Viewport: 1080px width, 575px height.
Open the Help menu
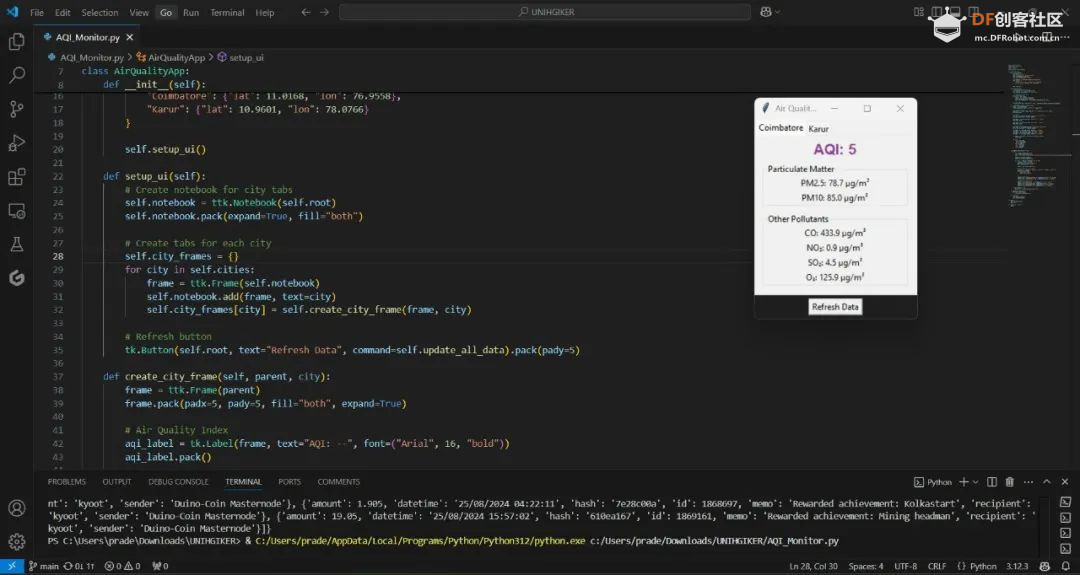point(264,12)
